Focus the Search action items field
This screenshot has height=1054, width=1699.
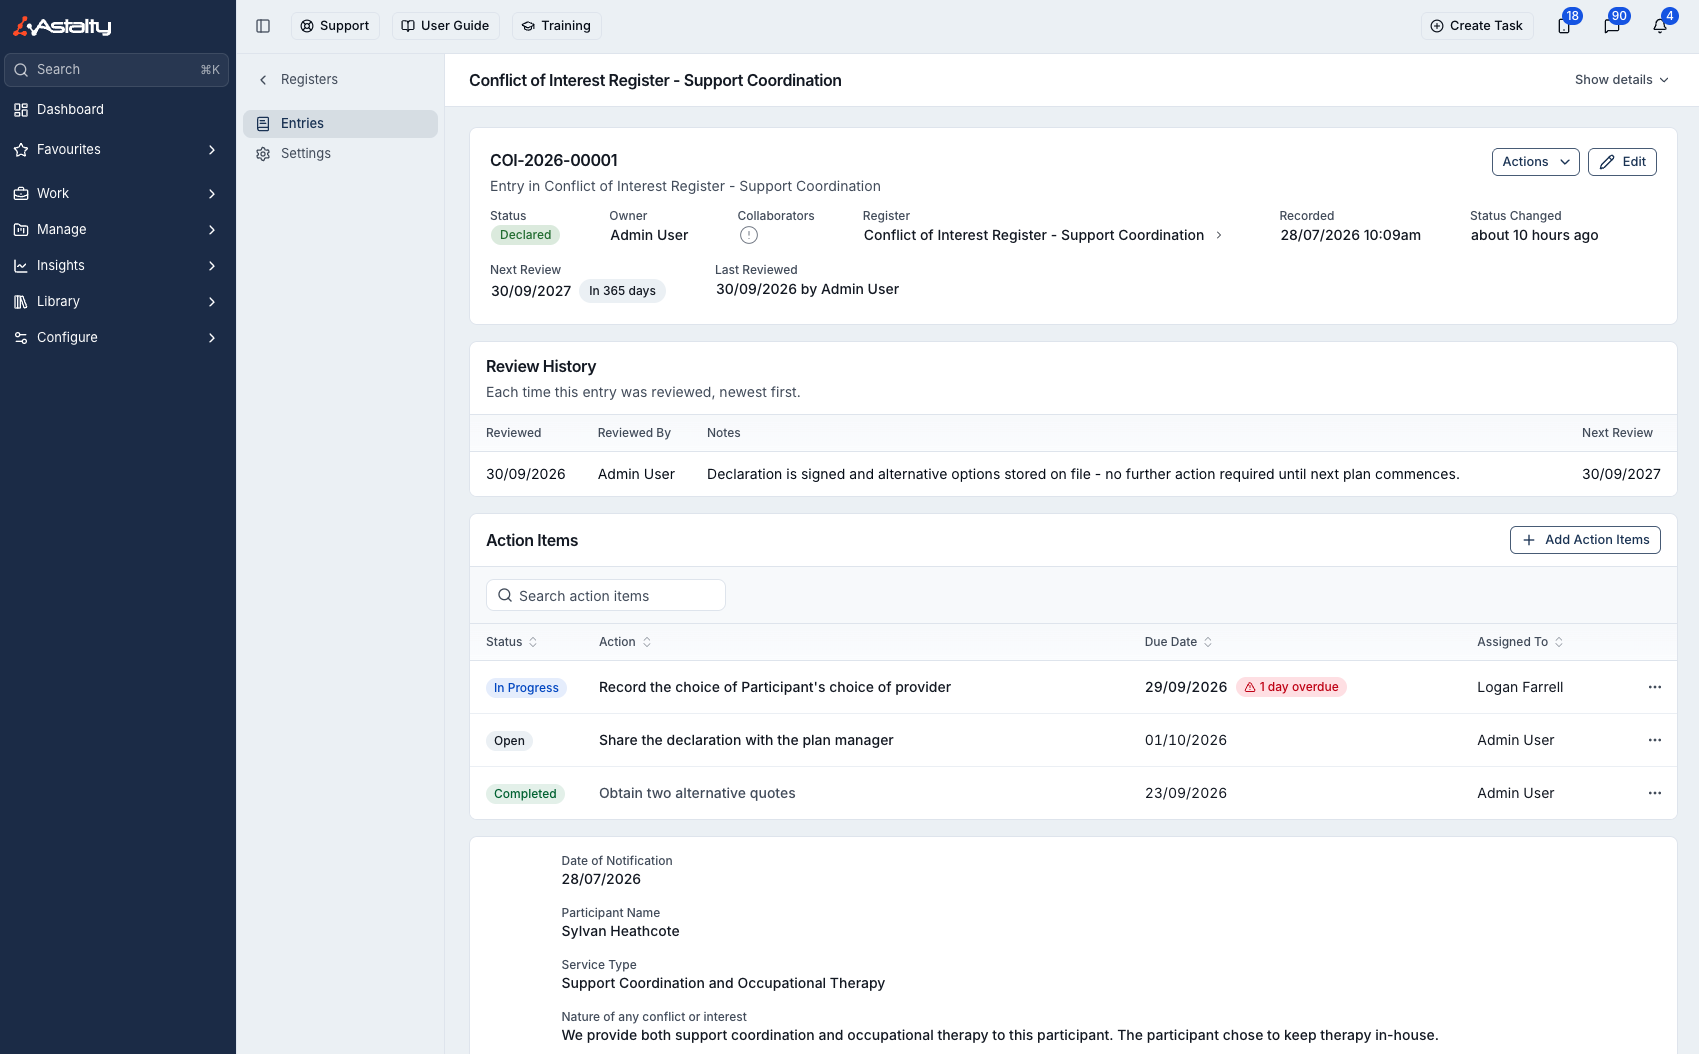(606, 595)
